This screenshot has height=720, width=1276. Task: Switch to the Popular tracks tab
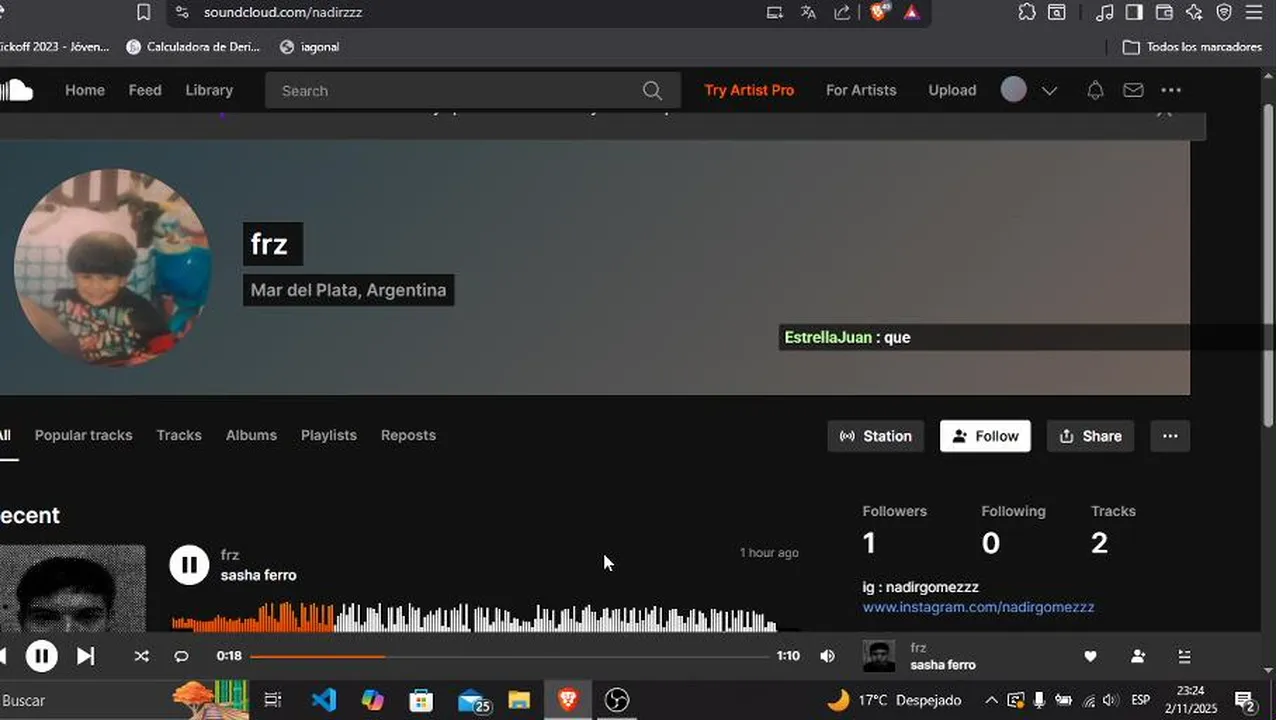click(x=83, y=435)
